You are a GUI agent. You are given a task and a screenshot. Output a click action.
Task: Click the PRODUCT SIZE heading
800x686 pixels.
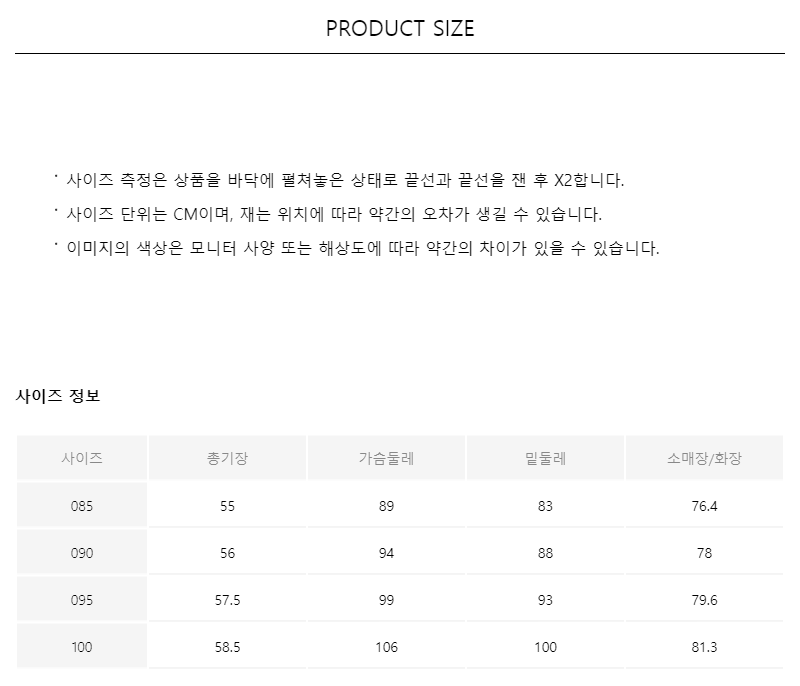click(400, 28)
